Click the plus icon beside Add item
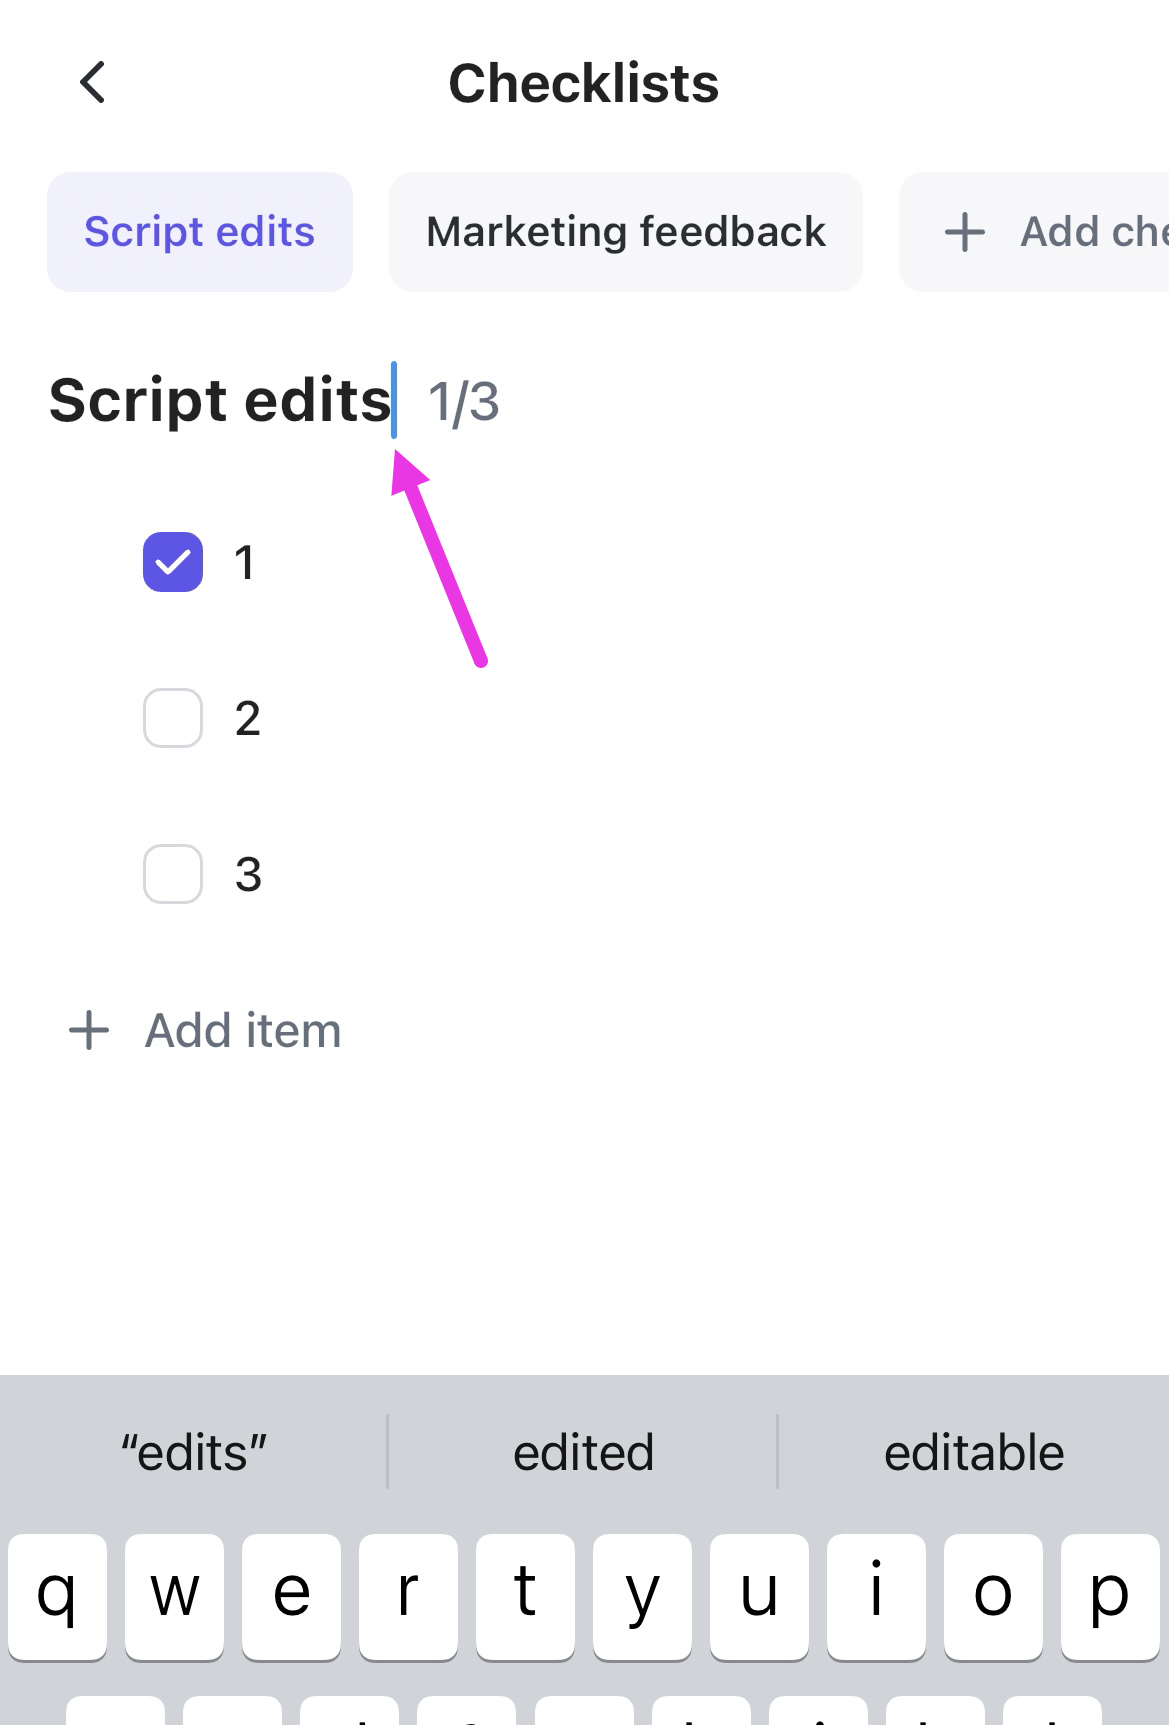The height and width of the screenshot is (1725, 1169). 89,1030
